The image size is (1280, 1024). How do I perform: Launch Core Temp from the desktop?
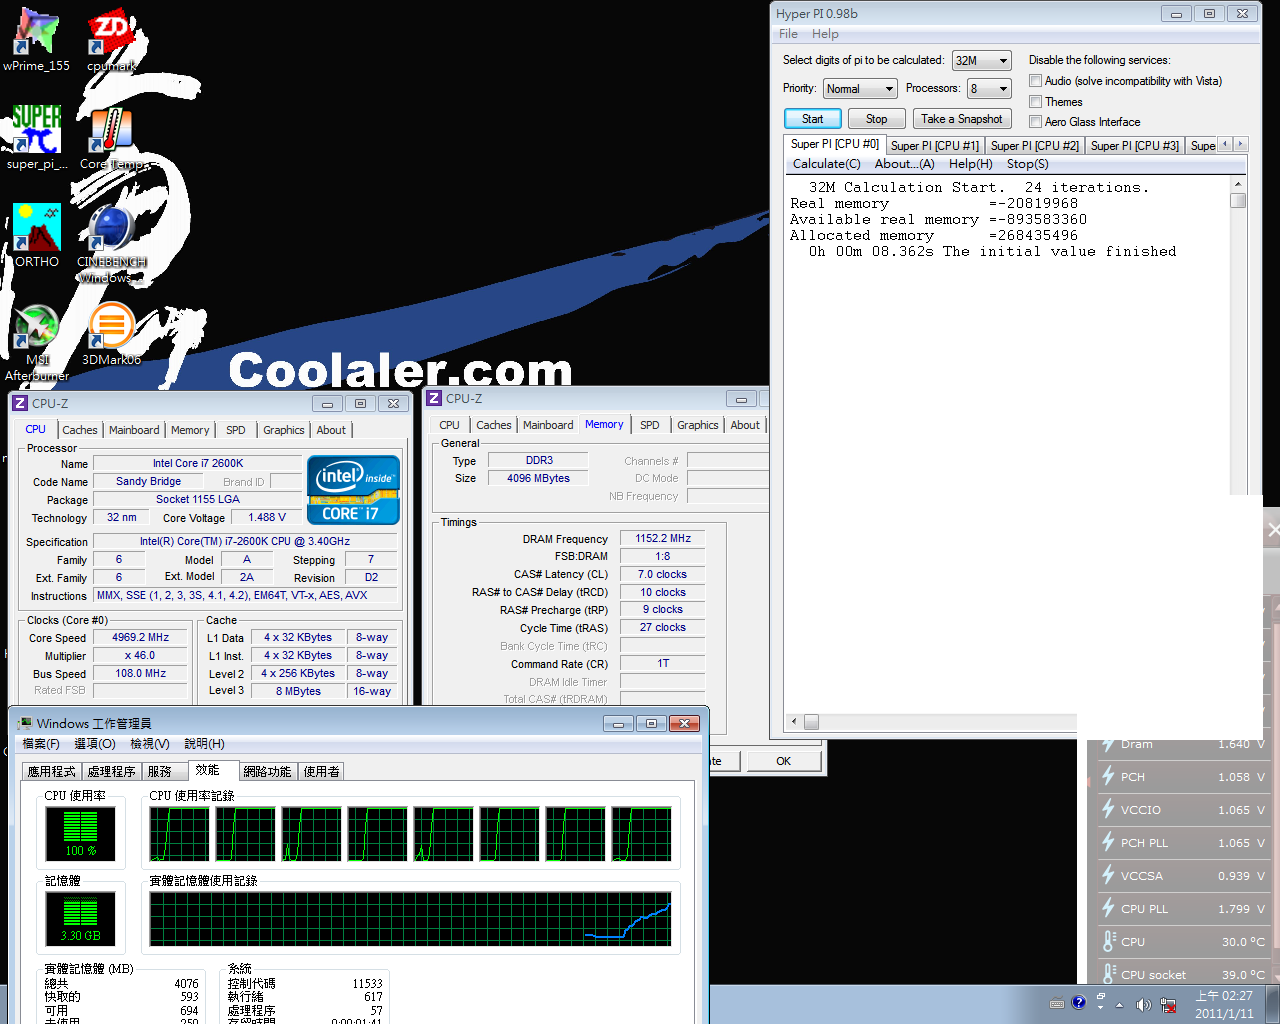coord(111,139)
